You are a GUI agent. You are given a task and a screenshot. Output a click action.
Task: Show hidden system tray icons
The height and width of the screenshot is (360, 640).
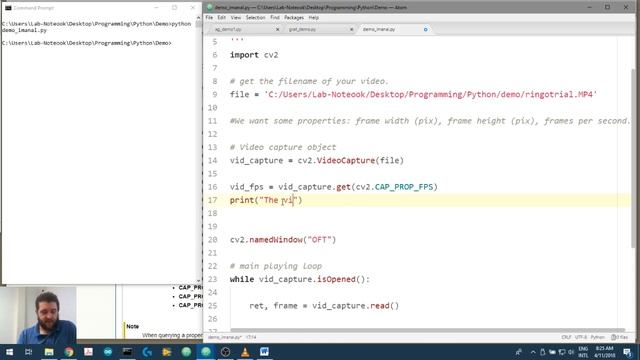coord(533,352)
